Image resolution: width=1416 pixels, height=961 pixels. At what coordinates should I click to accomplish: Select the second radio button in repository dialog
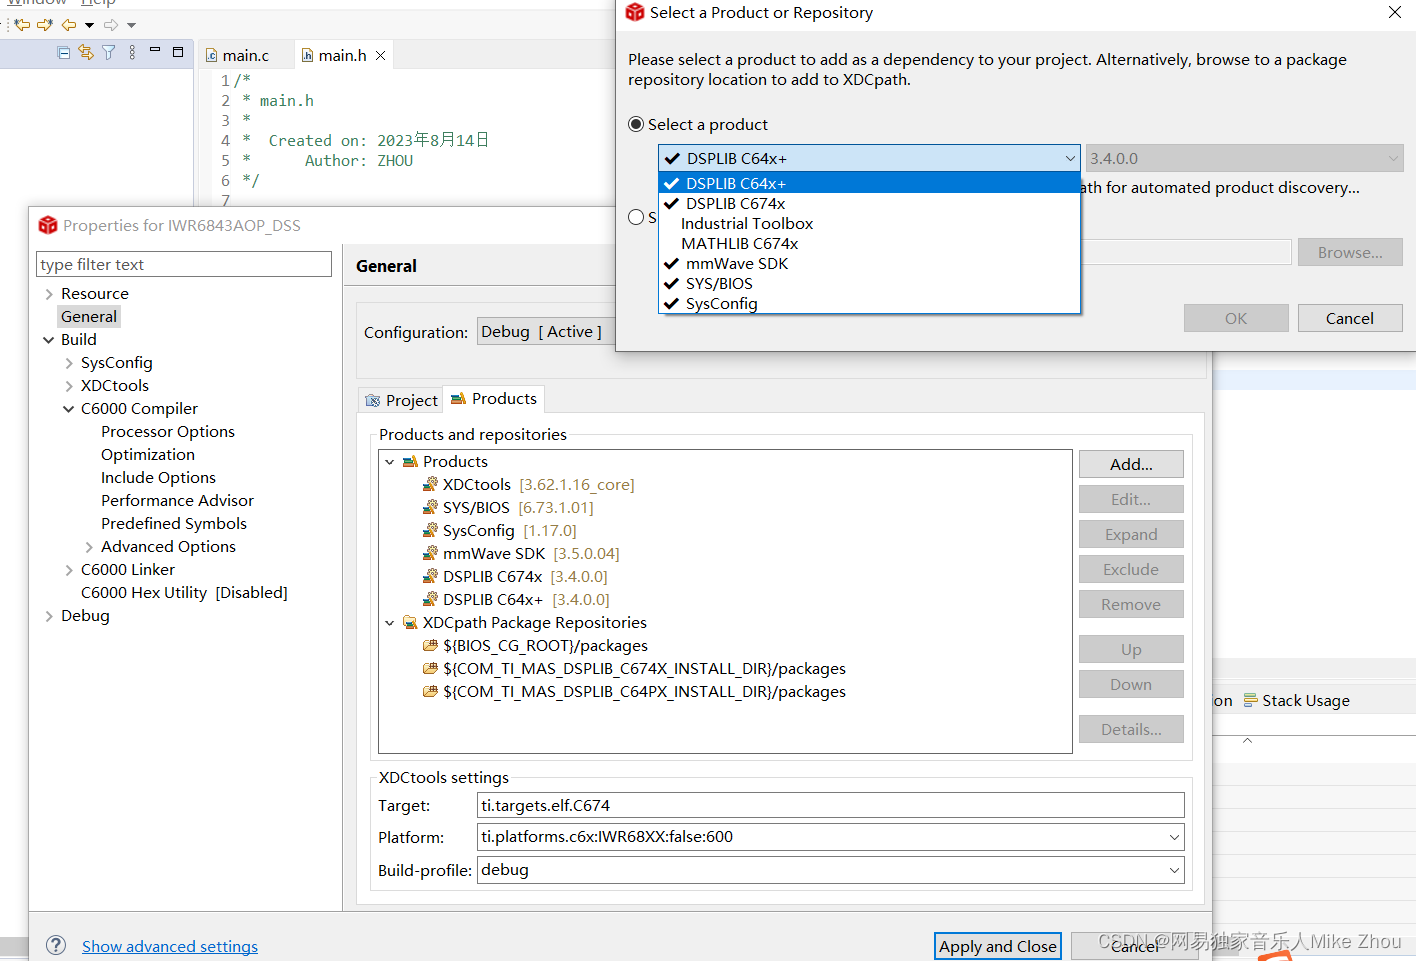point(636,217)
